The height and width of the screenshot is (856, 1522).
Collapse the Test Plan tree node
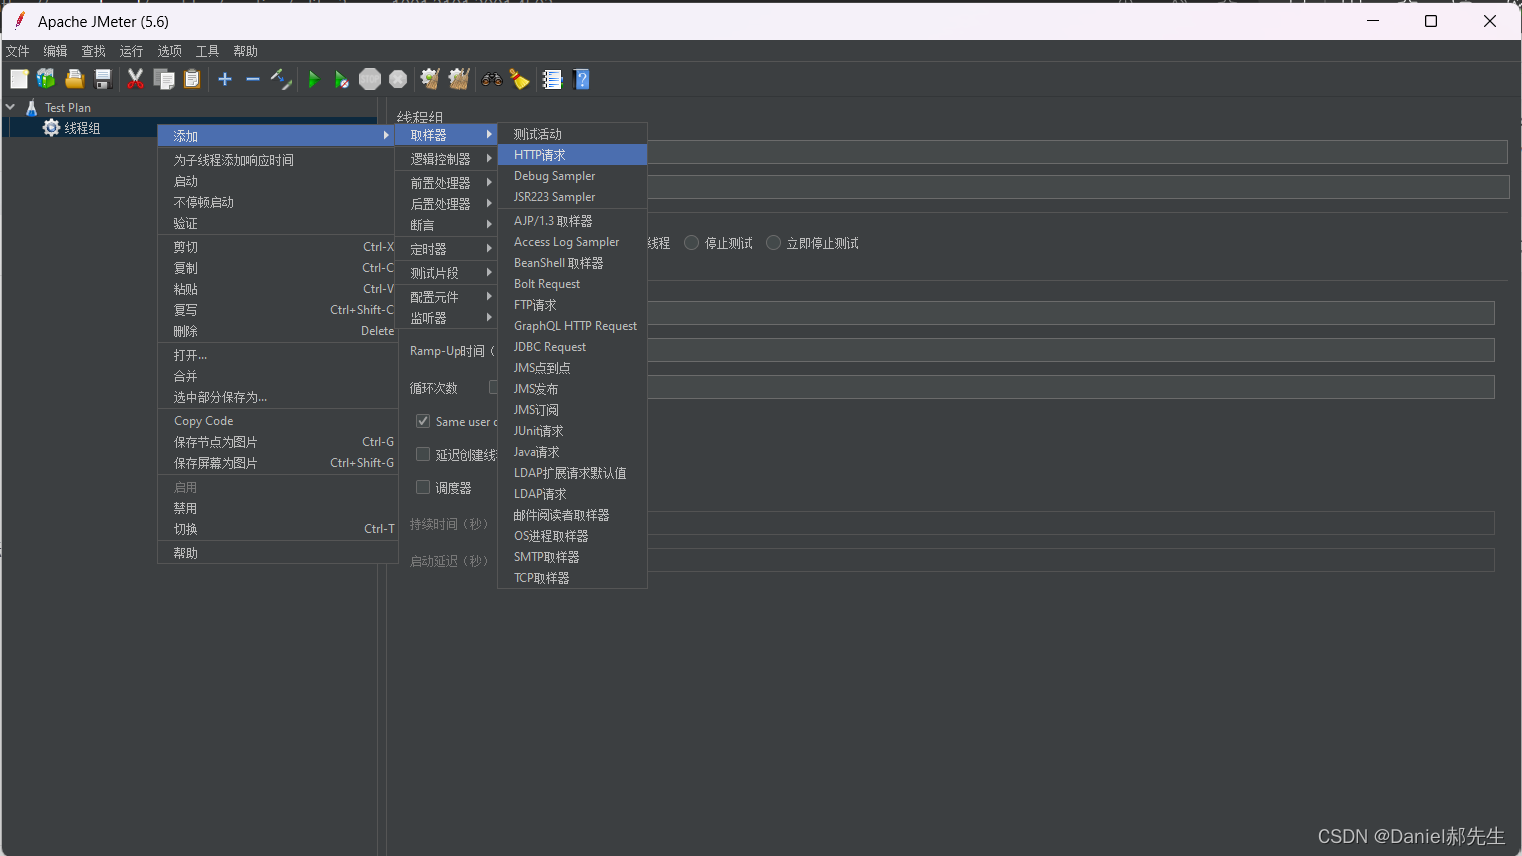(x=11, y=107)
